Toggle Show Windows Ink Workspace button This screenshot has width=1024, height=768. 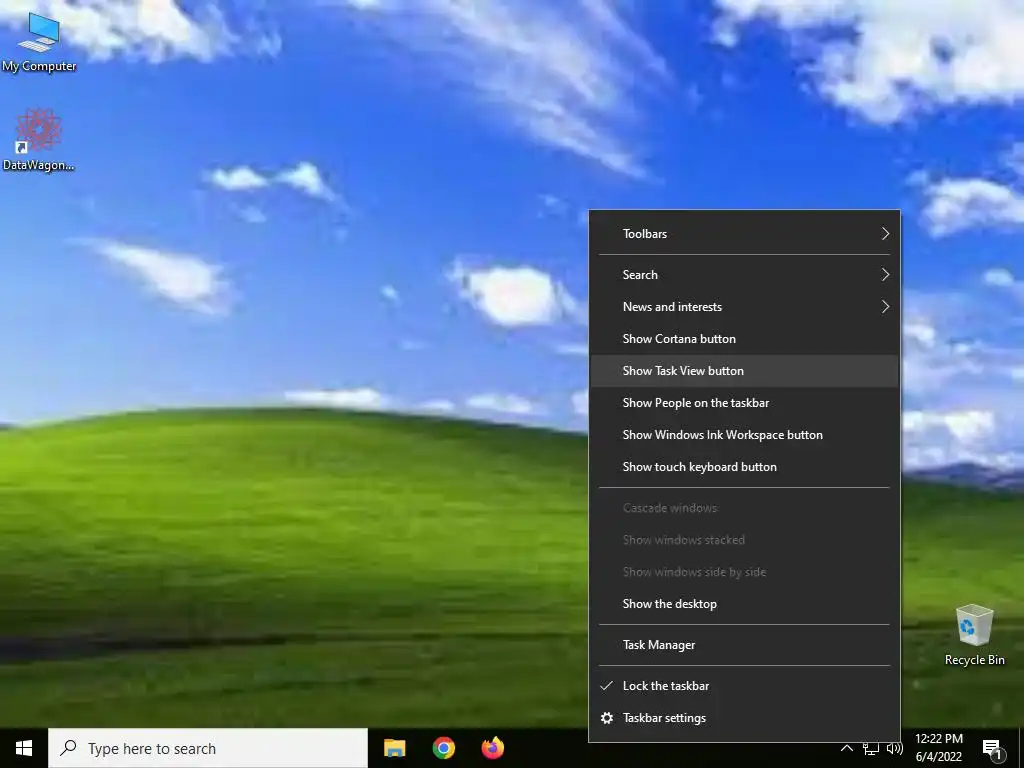[x=744, y=435]
